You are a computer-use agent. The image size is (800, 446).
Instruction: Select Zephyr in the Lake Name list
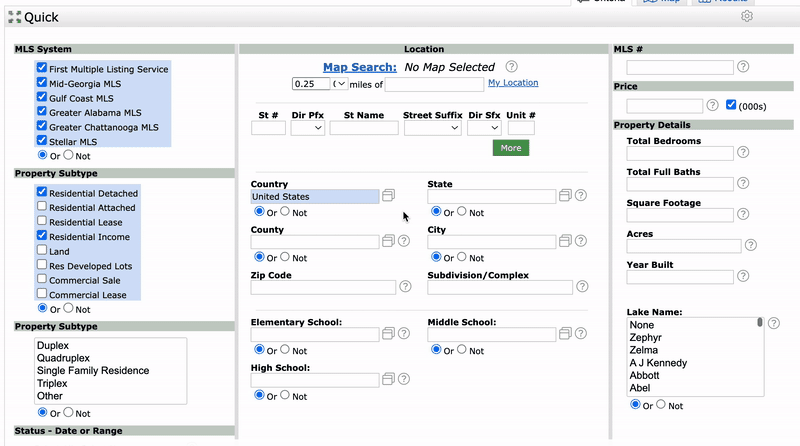coord(645,337)
